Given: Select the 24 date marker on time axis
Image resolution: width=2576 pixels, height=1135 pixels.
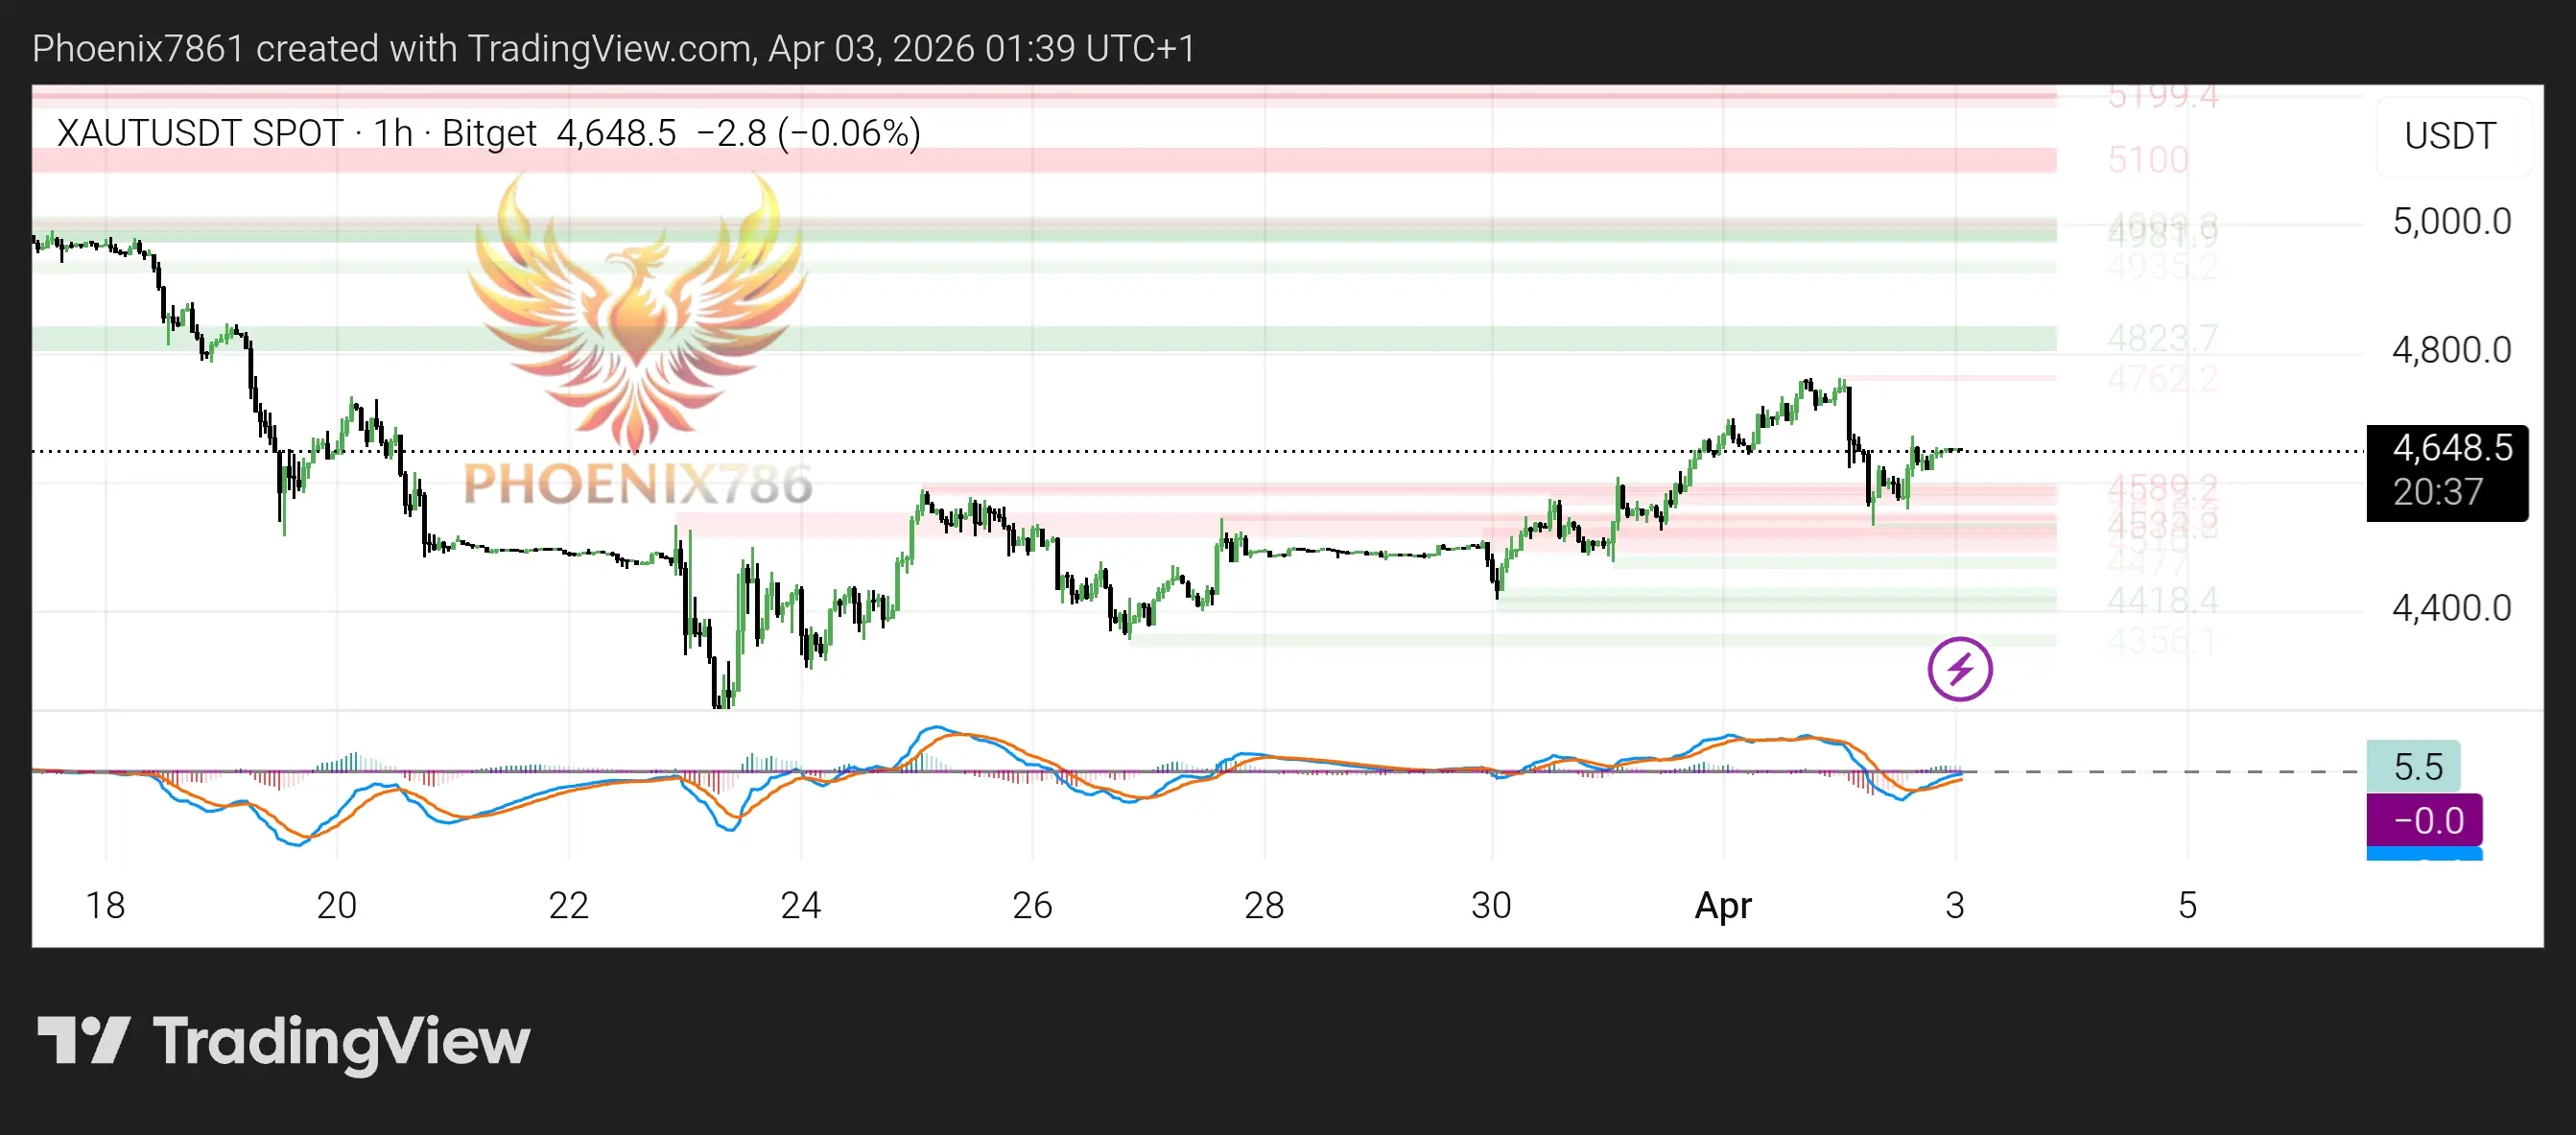Looking at the screenshot, I should (800, 905).
